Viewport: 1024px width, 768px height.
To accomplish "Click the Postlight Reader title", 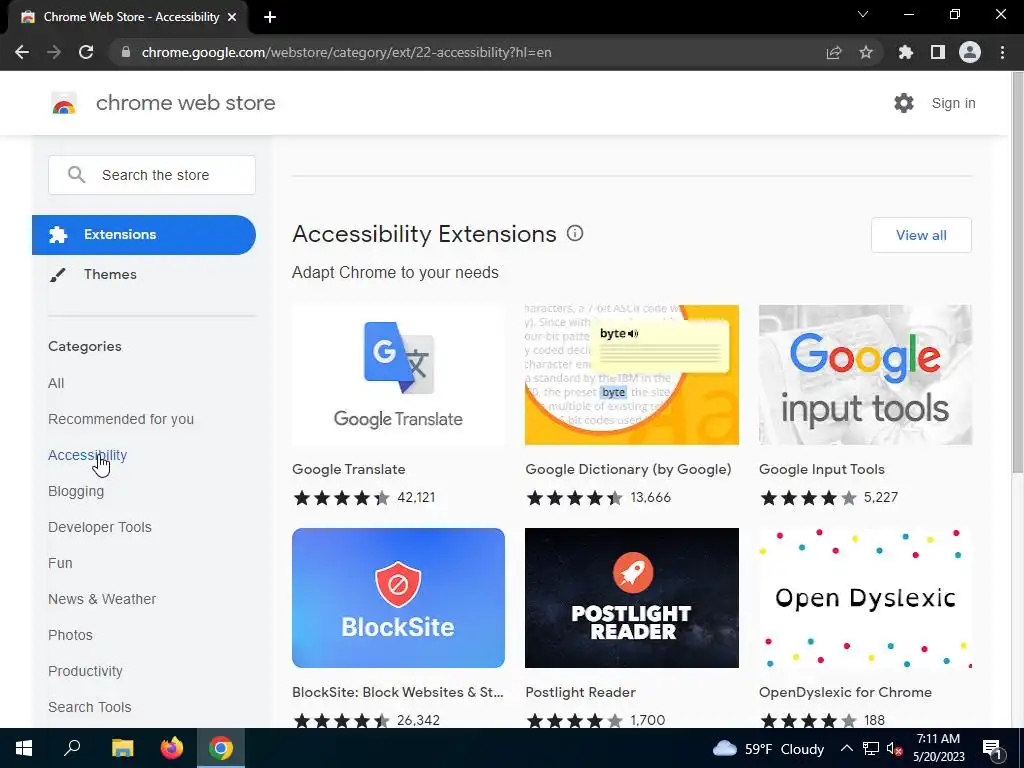I will 581,692.
